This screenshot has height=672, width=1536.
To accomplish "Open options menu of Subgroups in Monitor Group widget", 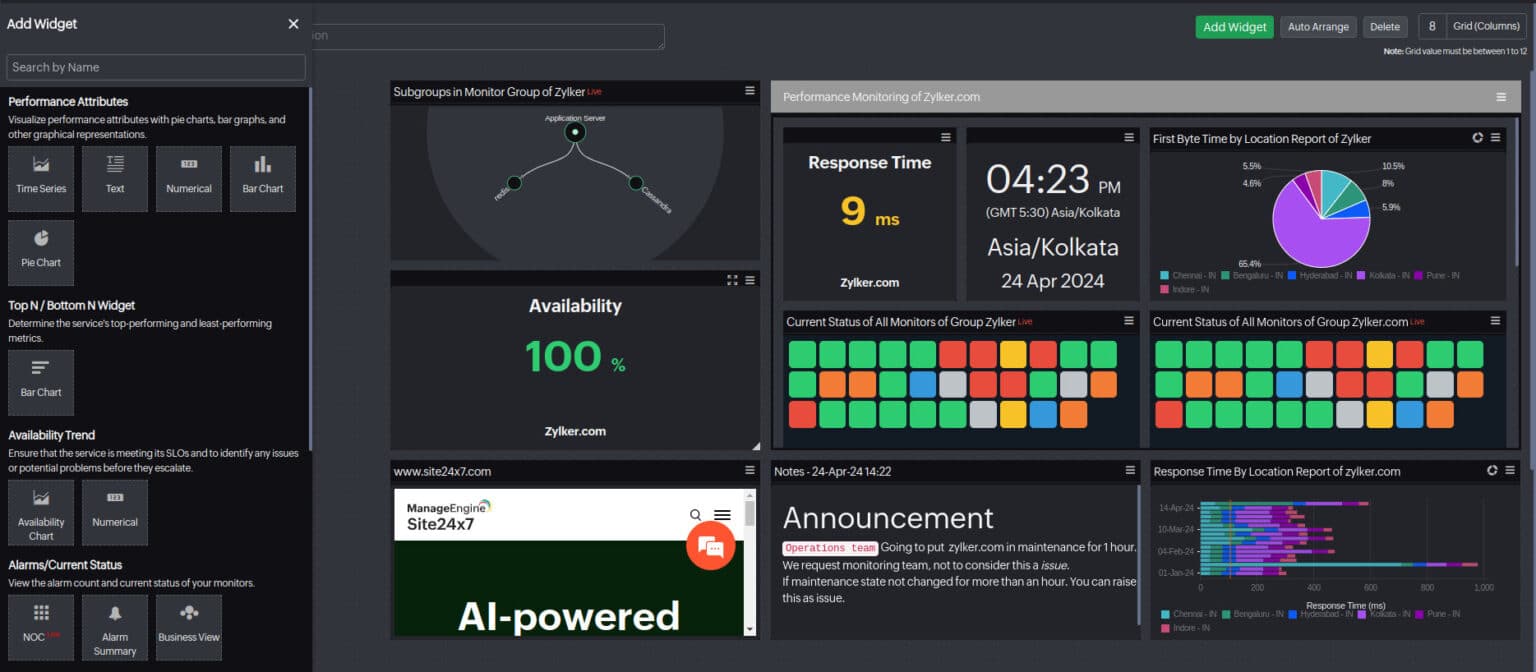I will click(749, 91).
